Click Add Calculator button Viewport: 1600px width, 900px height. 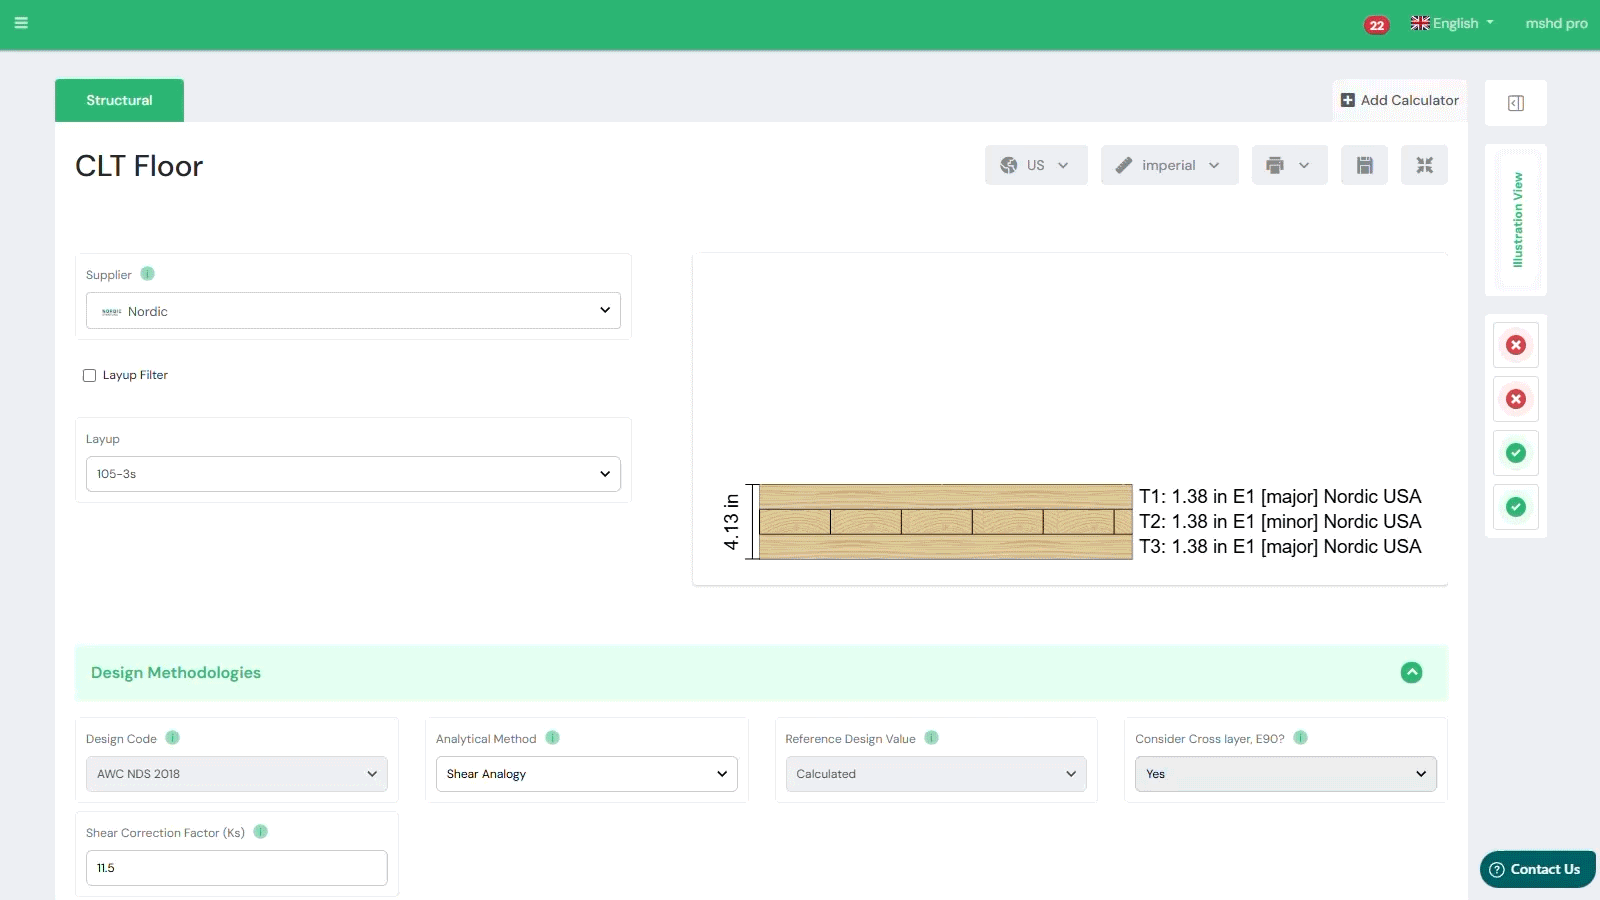click(1399, 100)
